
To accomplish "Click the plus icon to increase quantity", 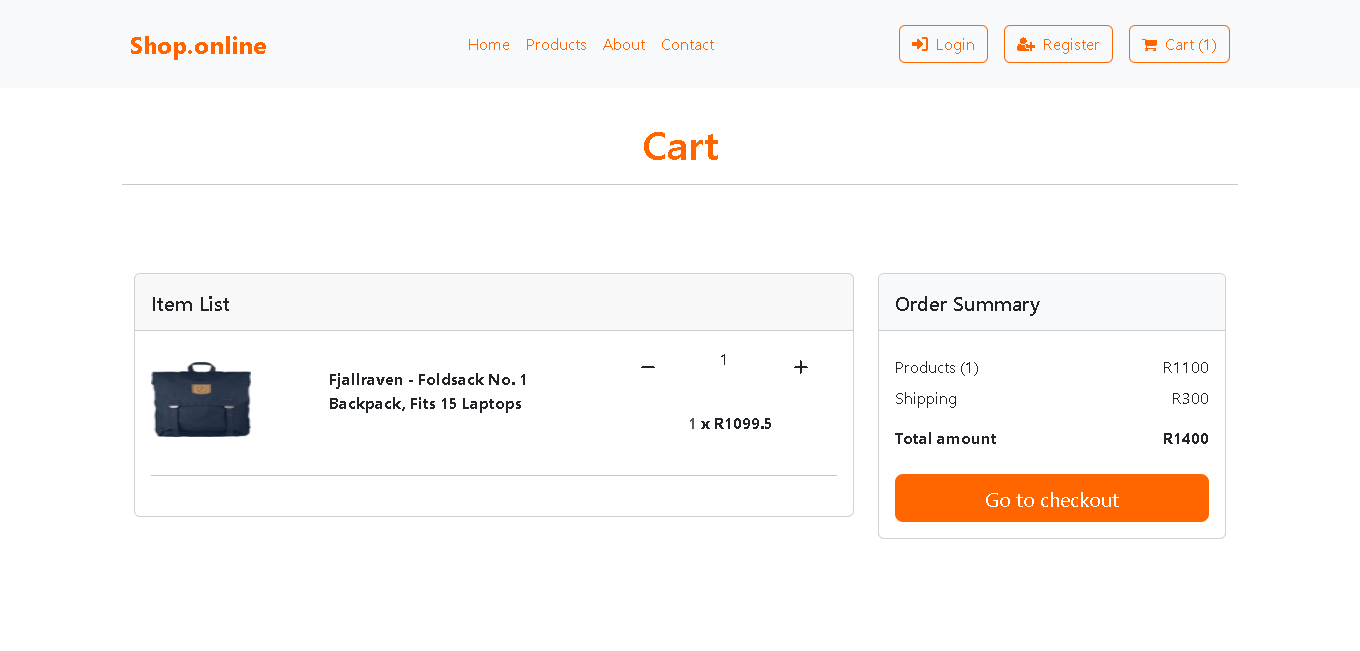I will 800,367.
